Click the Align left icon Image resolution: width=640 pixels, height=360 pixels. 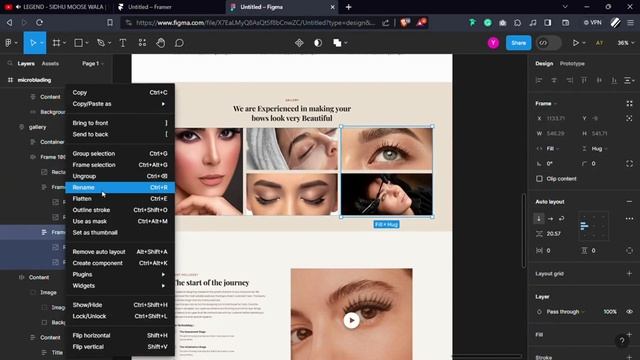point(539,80)
